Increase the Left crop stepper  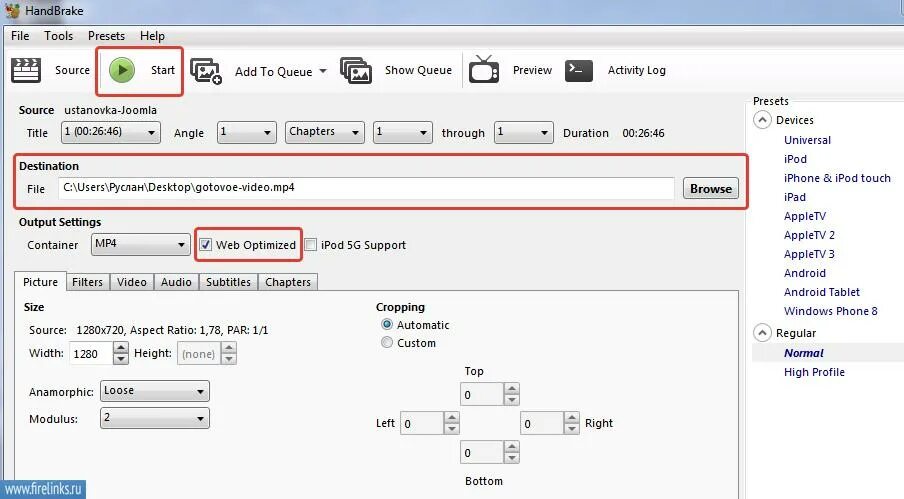pyautogui.click(x=451, y=418)
